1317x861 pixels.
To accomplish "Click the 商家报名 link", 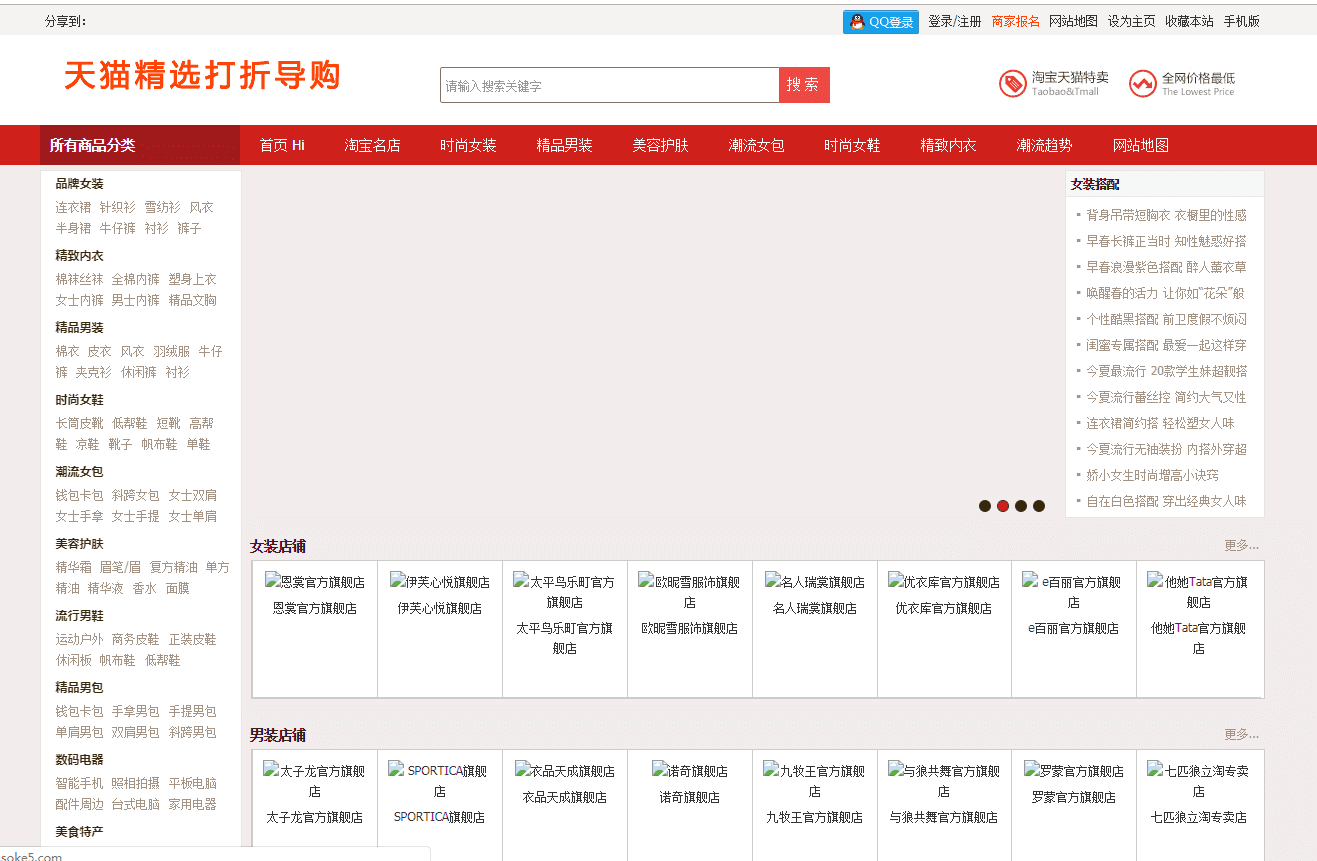I will (x=1016, y=21).
